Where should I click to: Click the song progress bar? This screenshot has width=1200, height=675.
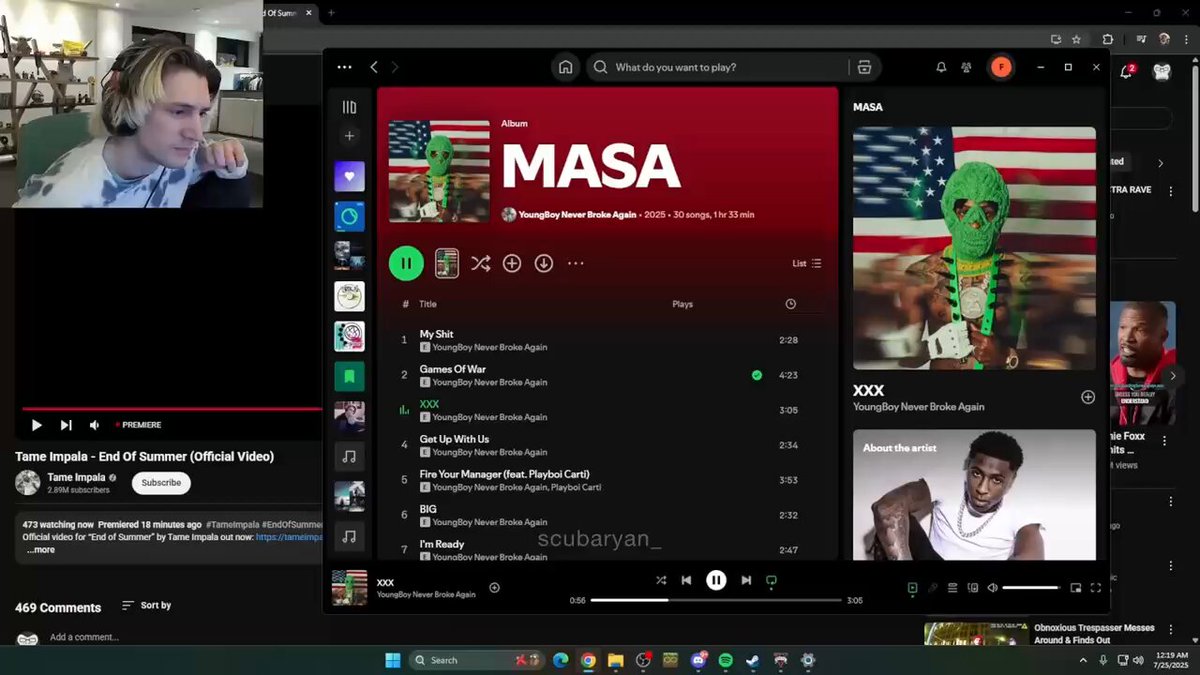(716, 600)
